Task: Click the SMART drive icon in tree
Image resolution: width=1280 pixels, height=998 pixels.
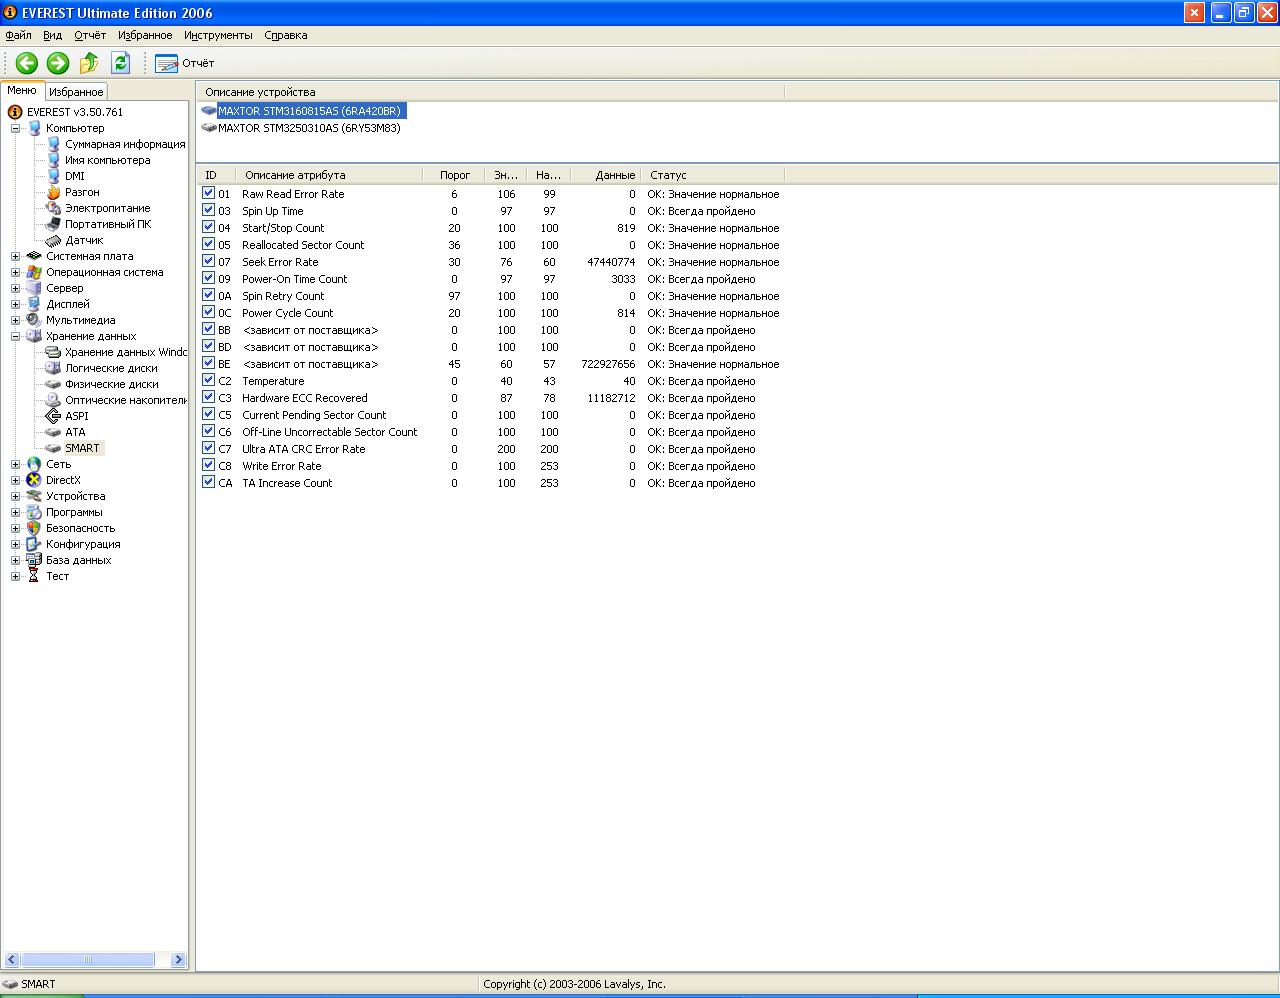Action: click(x=54, y=448)
